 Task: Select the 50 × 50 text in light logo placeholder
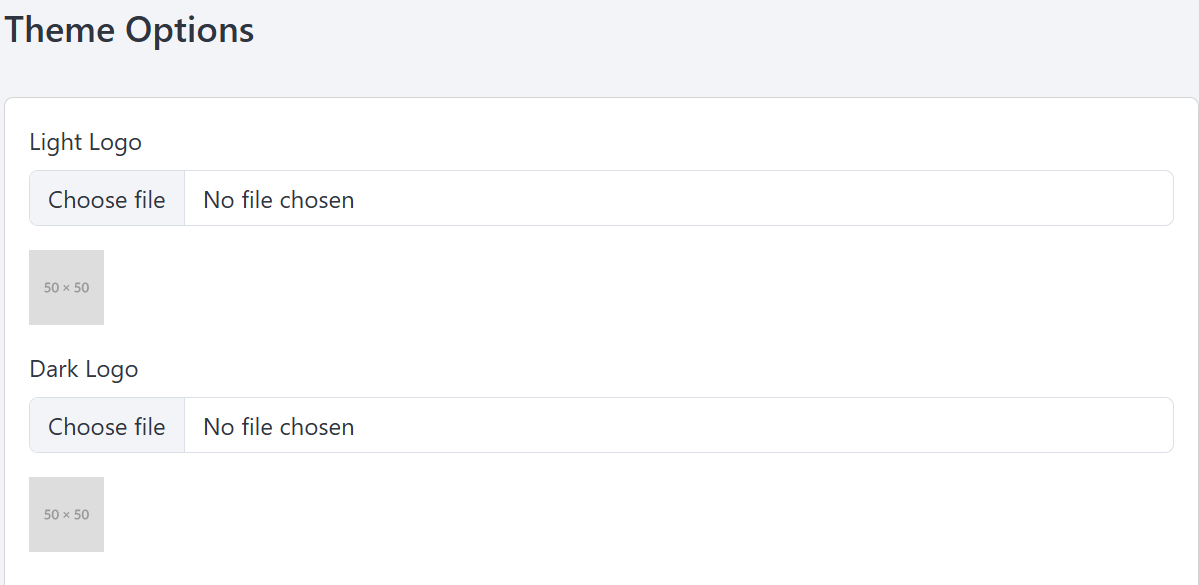click(x=67, y=288)
